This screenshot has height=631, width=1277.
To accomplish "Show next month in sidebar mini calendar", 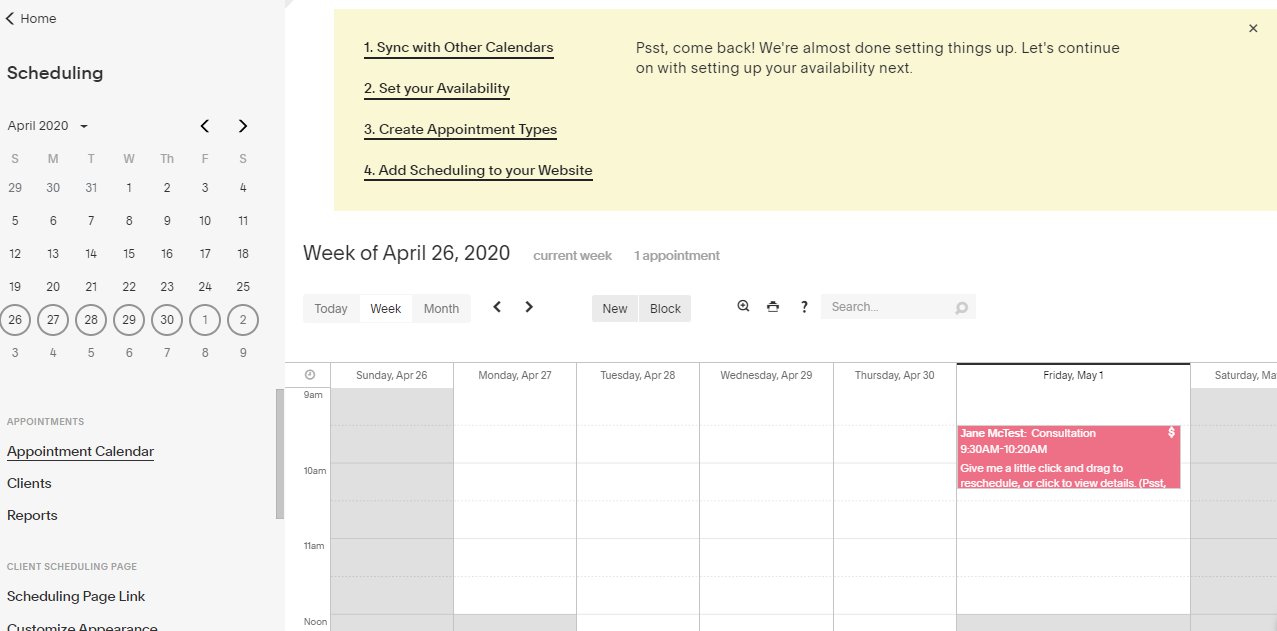I will tap(242, 126).
